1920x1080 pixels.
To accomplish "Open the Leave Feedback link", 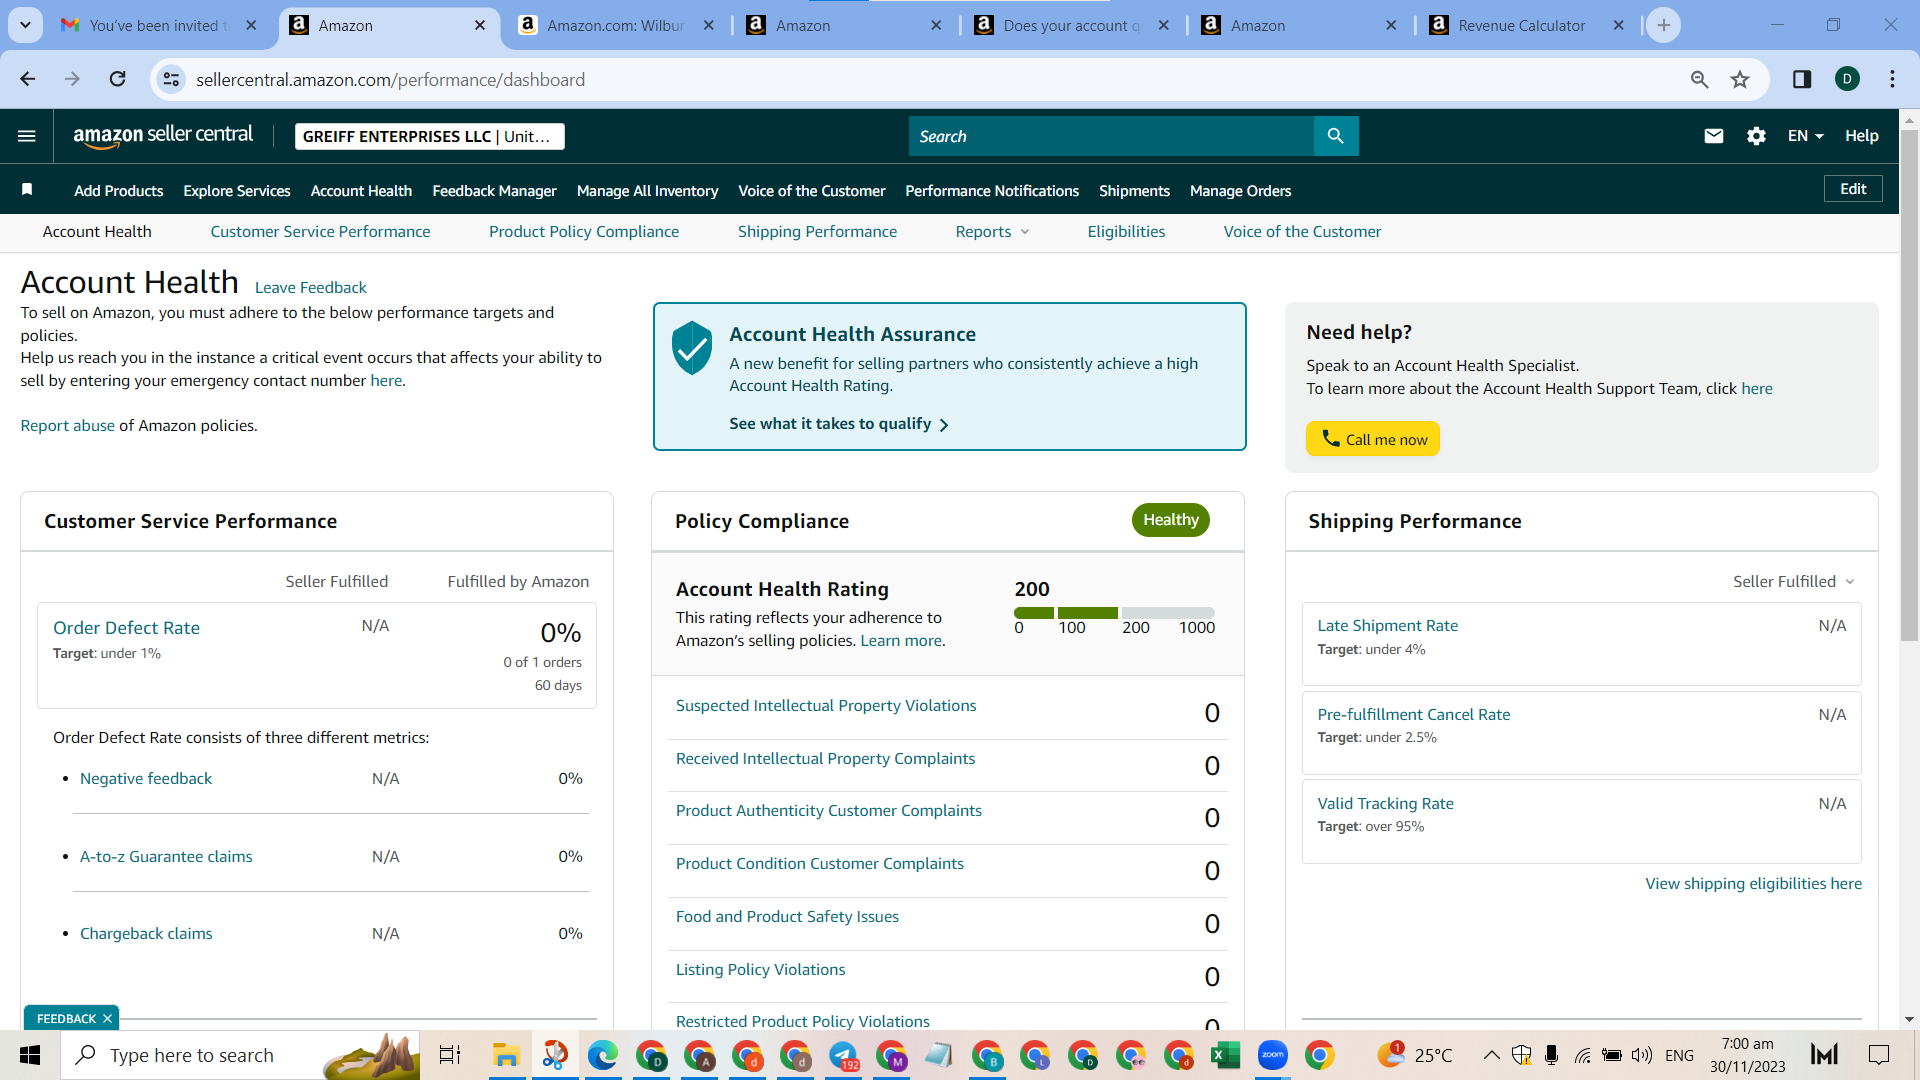I will point(311,288).
